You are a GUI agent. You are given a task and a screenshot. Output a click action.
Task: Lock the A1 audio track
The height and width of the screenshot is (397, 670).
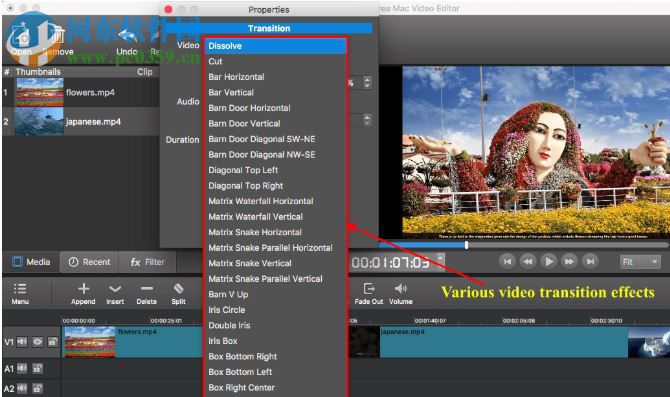click(38, 368)
